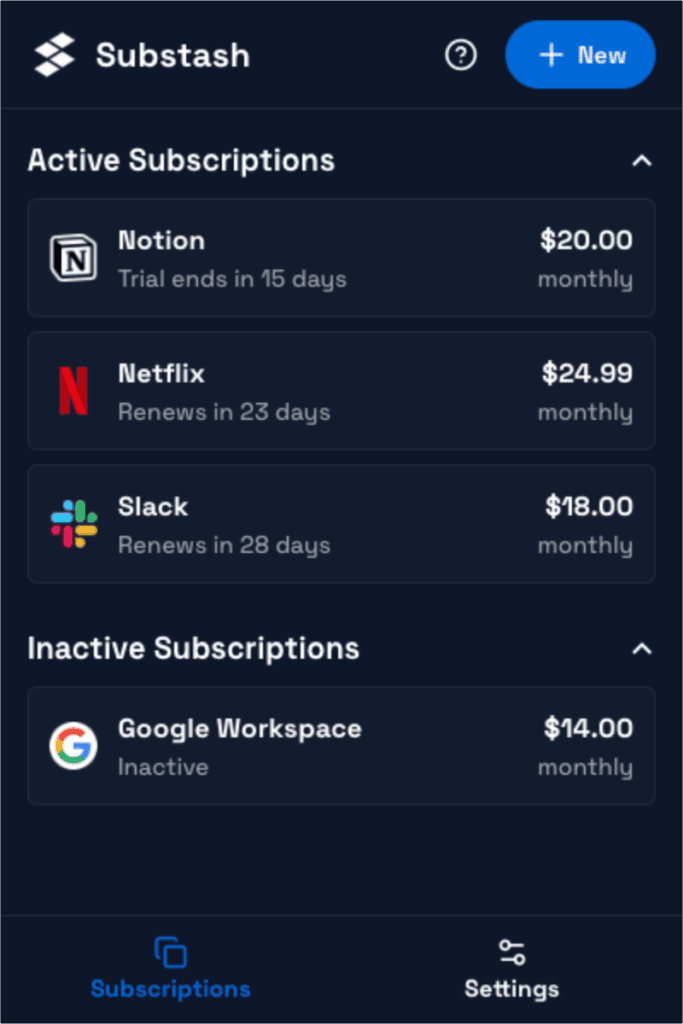683x1024 pixels.
Task: Click the Substash title text
Action: 173,55
